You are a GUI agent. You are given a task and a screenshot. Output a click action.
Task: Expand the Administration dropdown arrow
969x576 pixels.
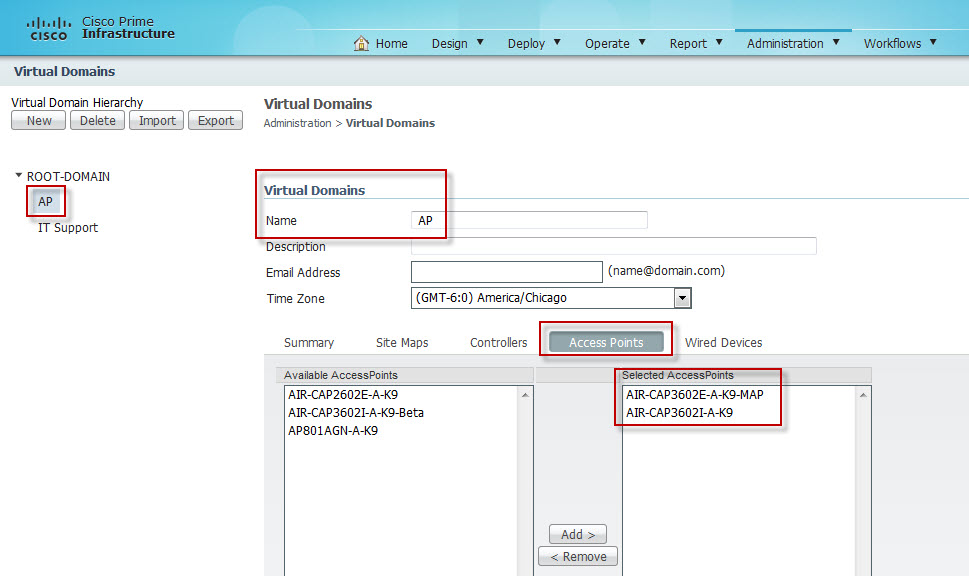pos(836,43)
